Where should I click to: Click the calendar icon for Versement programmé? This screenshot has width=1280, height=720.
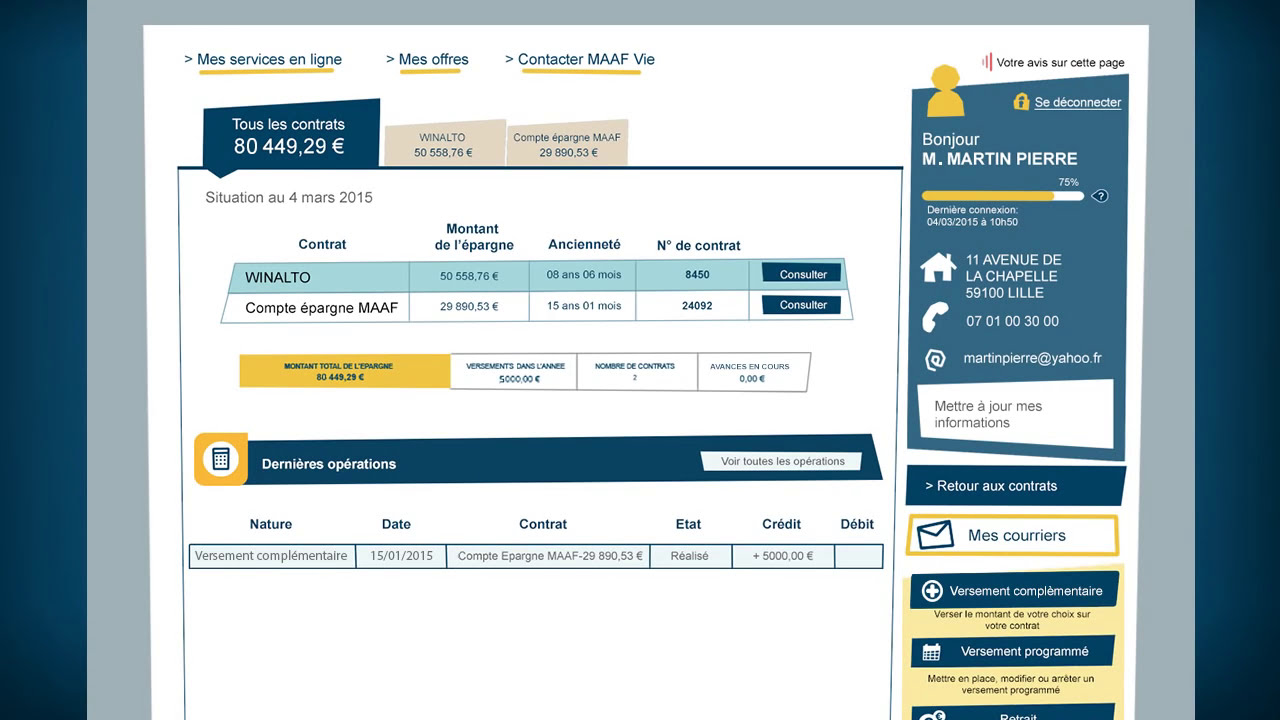tap(932, 652)
